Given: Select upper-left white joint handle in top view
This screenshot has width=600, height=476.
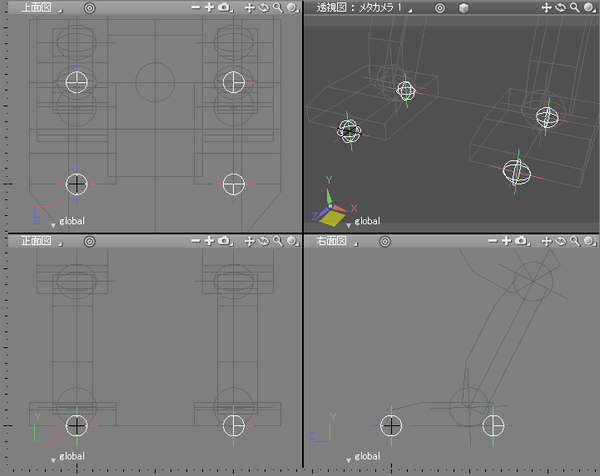Looking at the screenshot, I should coord(77,82).
